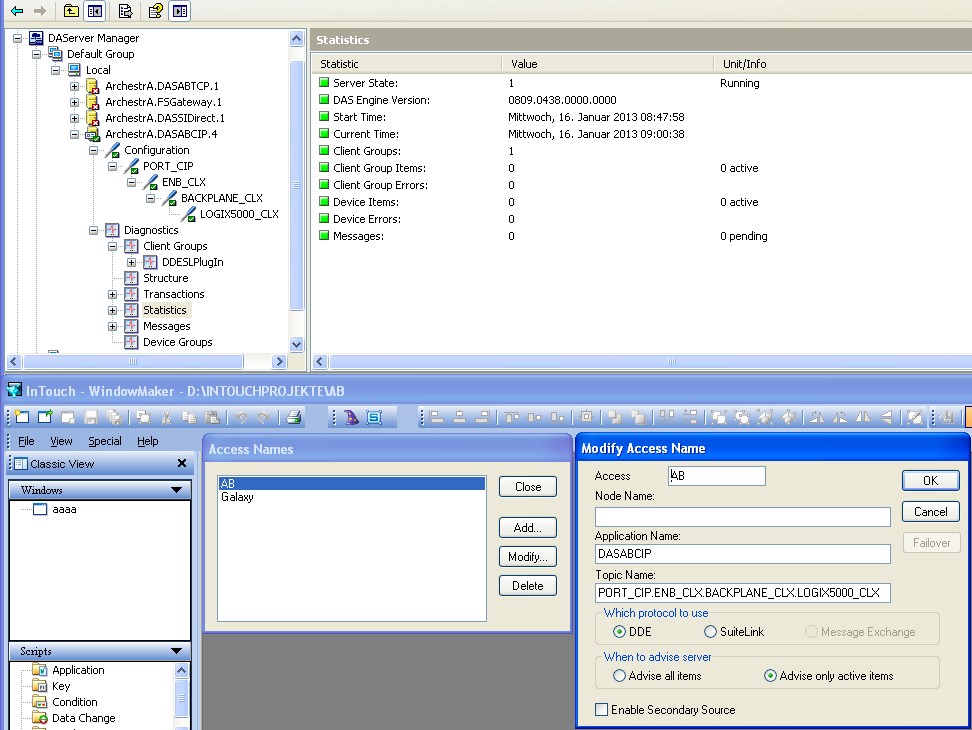Open the Special menu
Viewport: 972px width, 730px height.
tap(104, 441)
